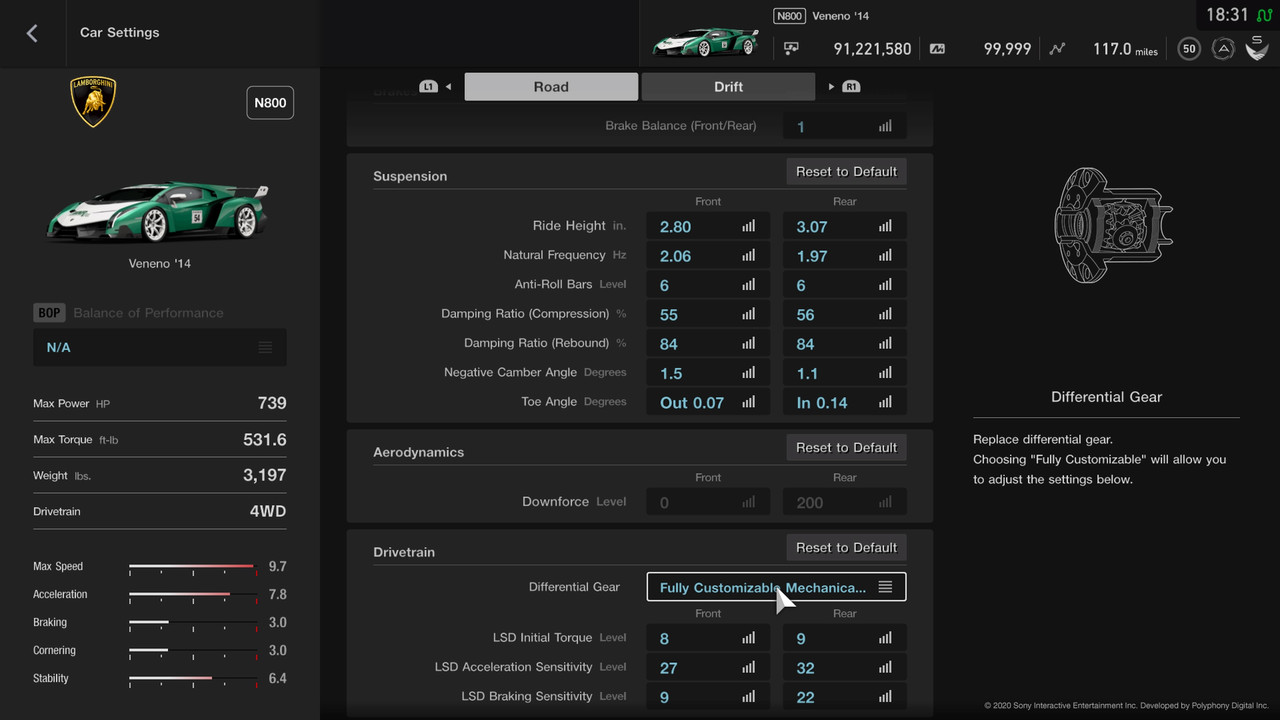1280x720 pixels.
Task: Click the driver rating badge icon
Action: pyautogui.click(x=1222, y=48)
